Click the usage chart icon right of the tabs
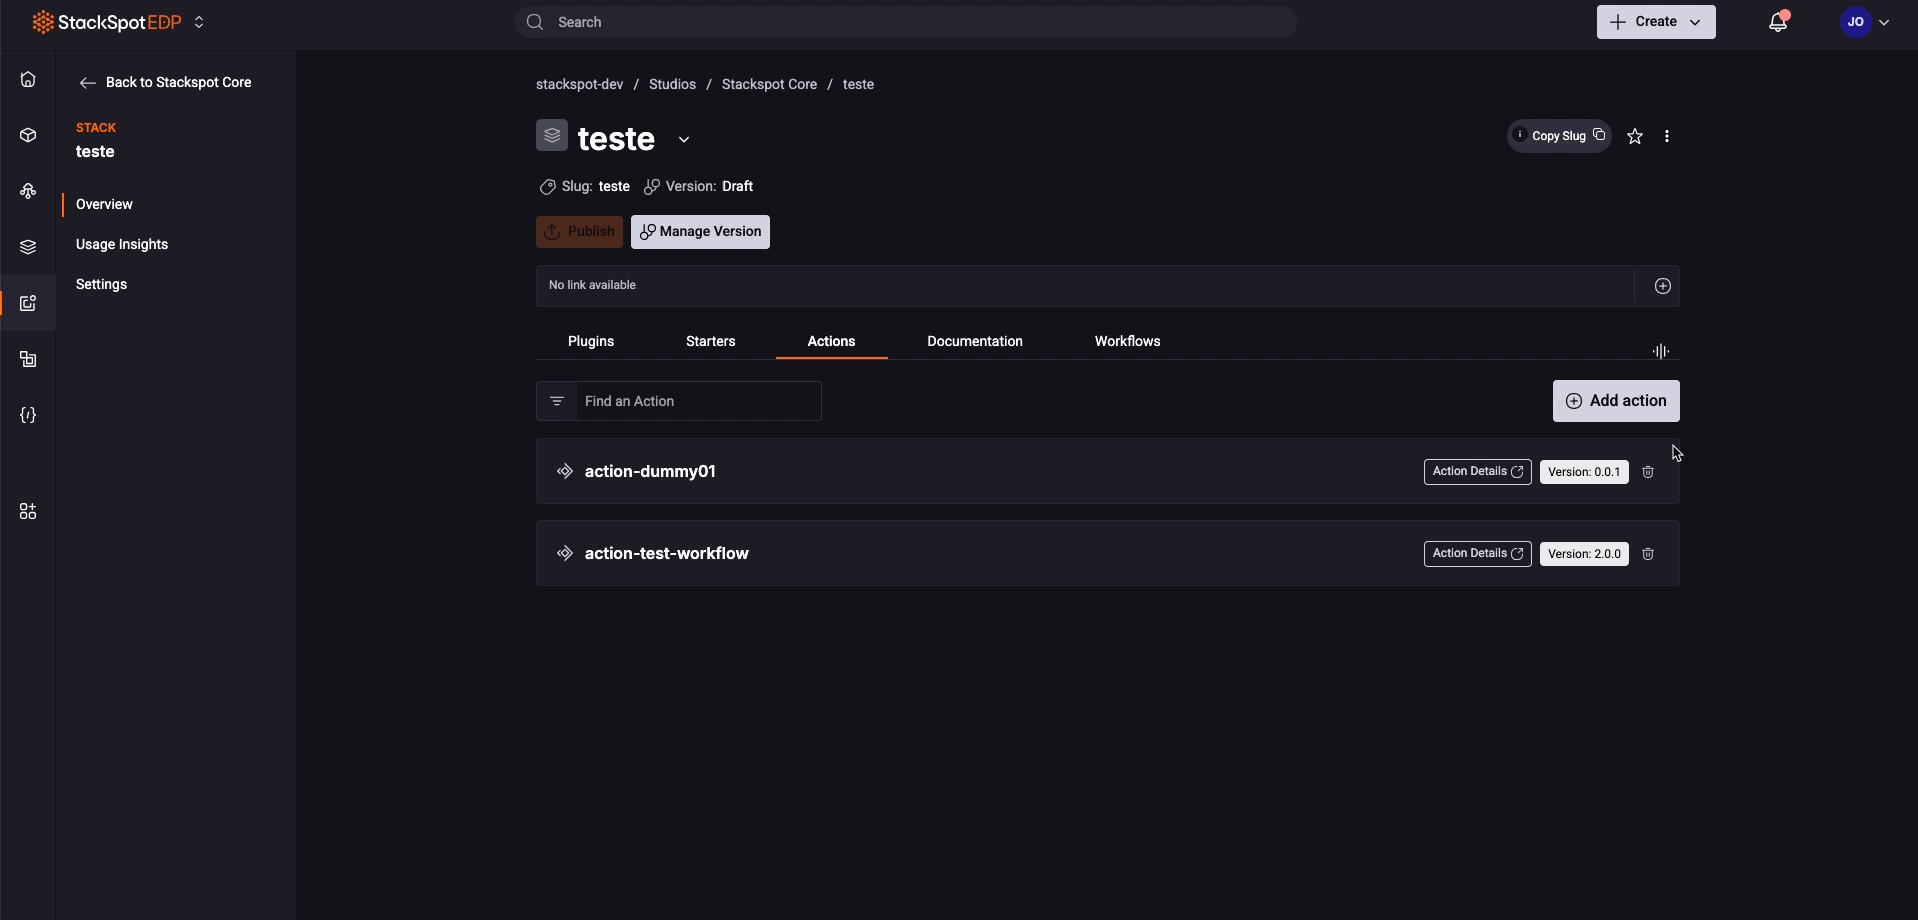Screen dimensions: 1918x920 point(1660,351)
